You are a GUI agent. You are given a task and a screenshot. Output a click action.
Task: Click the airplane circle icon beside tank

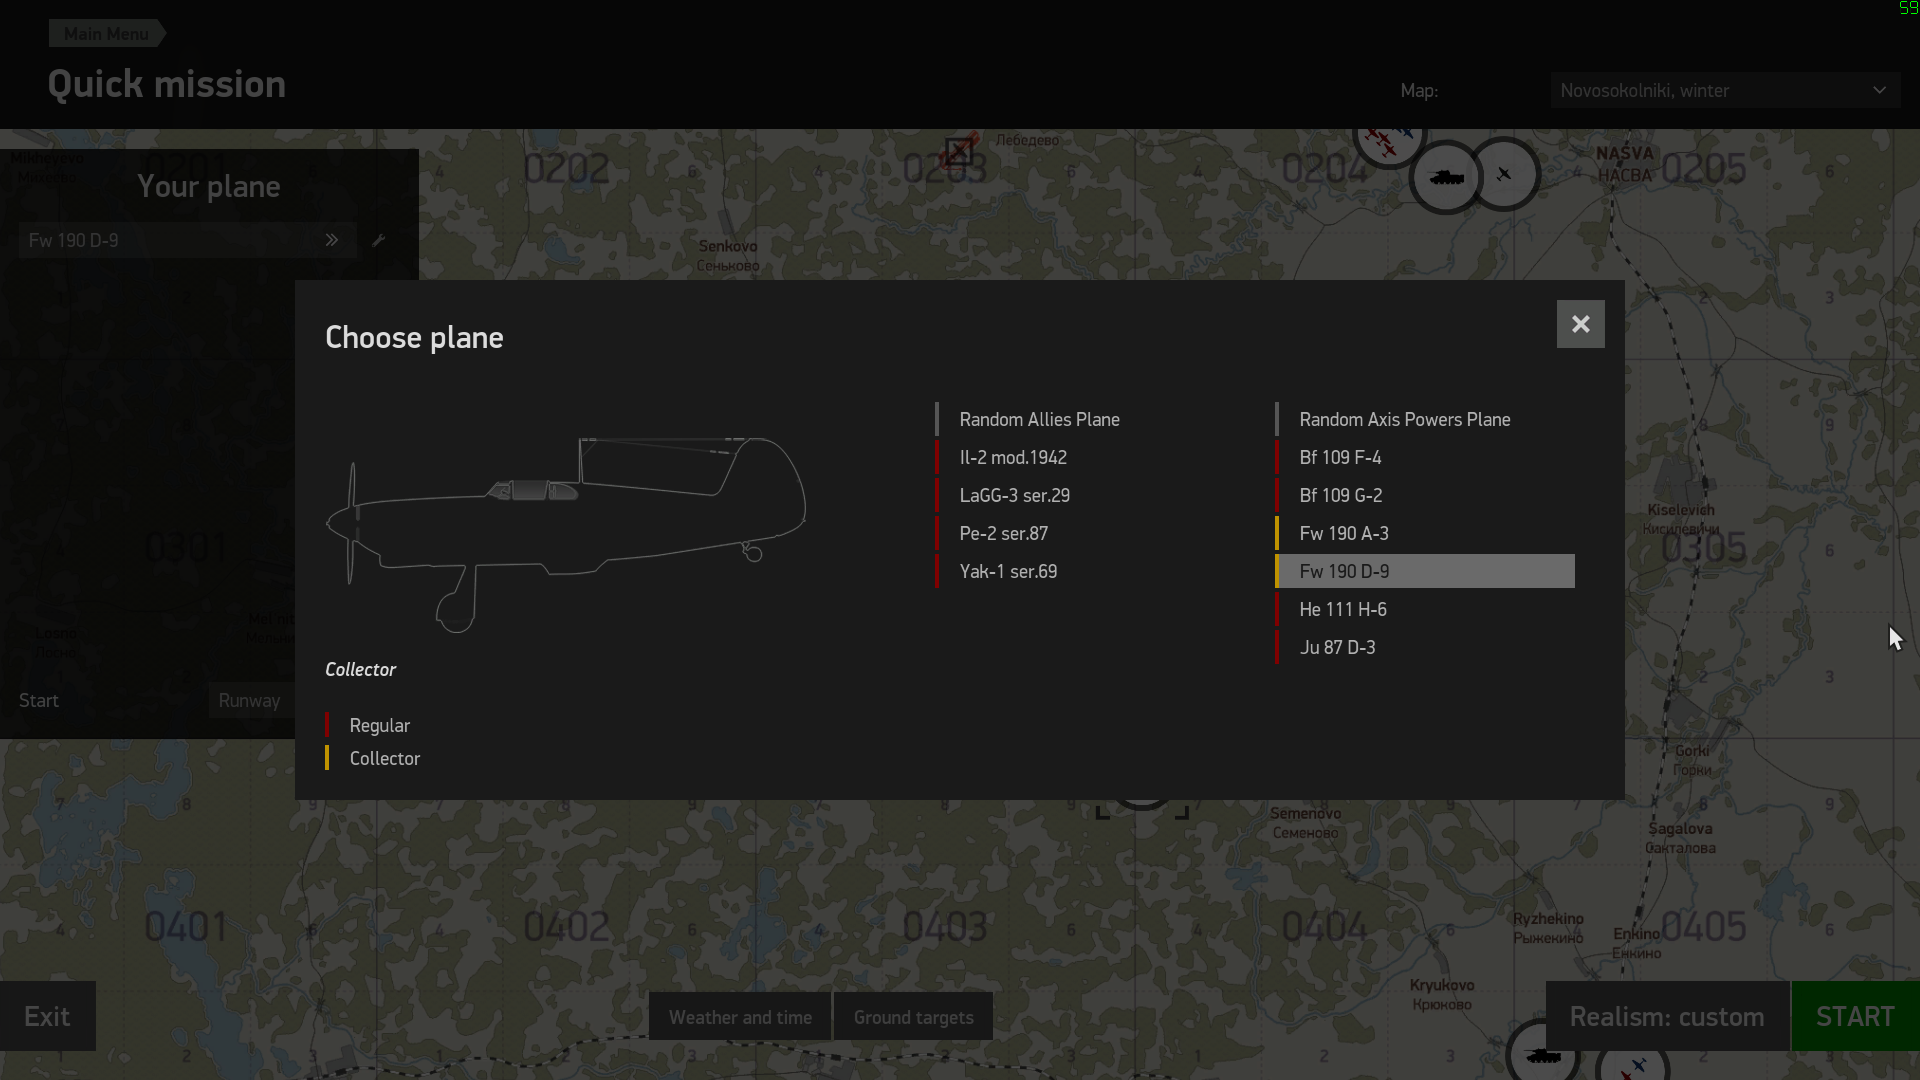[x=1504, y=174]
